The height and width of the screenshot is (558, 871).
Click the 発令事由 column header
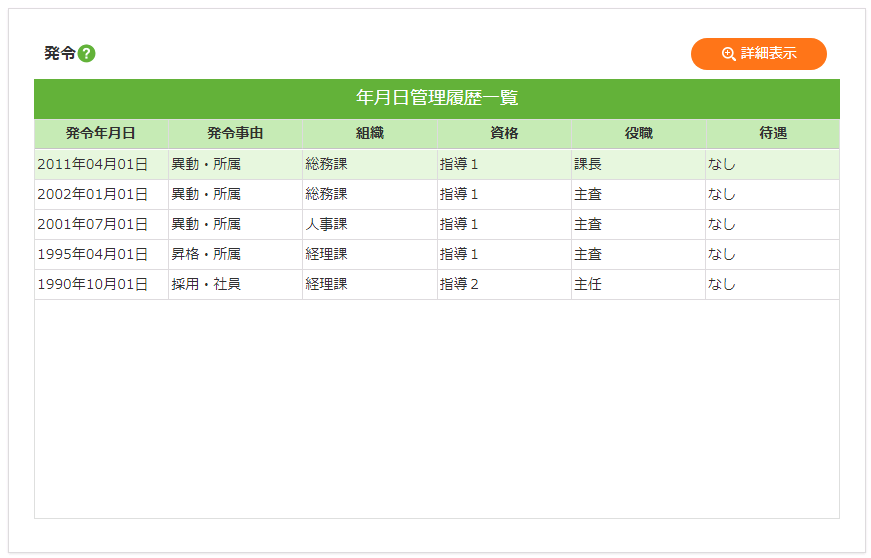235,133
